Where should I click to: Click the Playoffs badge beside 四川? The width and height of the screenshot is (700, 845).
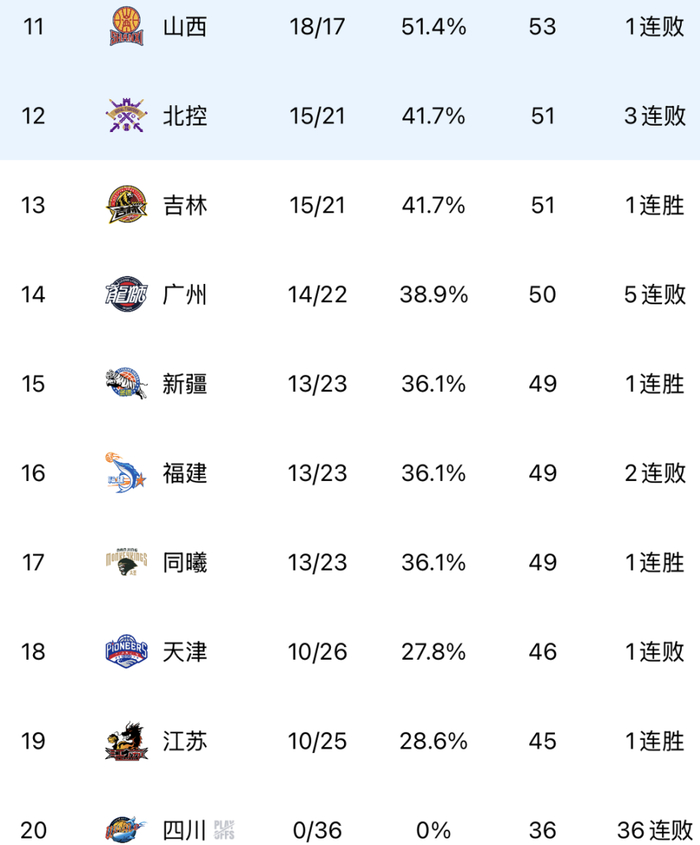click(225, 829)
